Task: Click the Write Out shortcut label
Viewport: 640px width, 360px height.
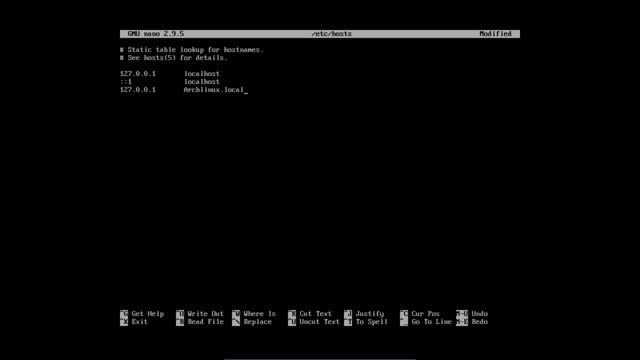Action: pyautogui.click(x=205, y=314)
